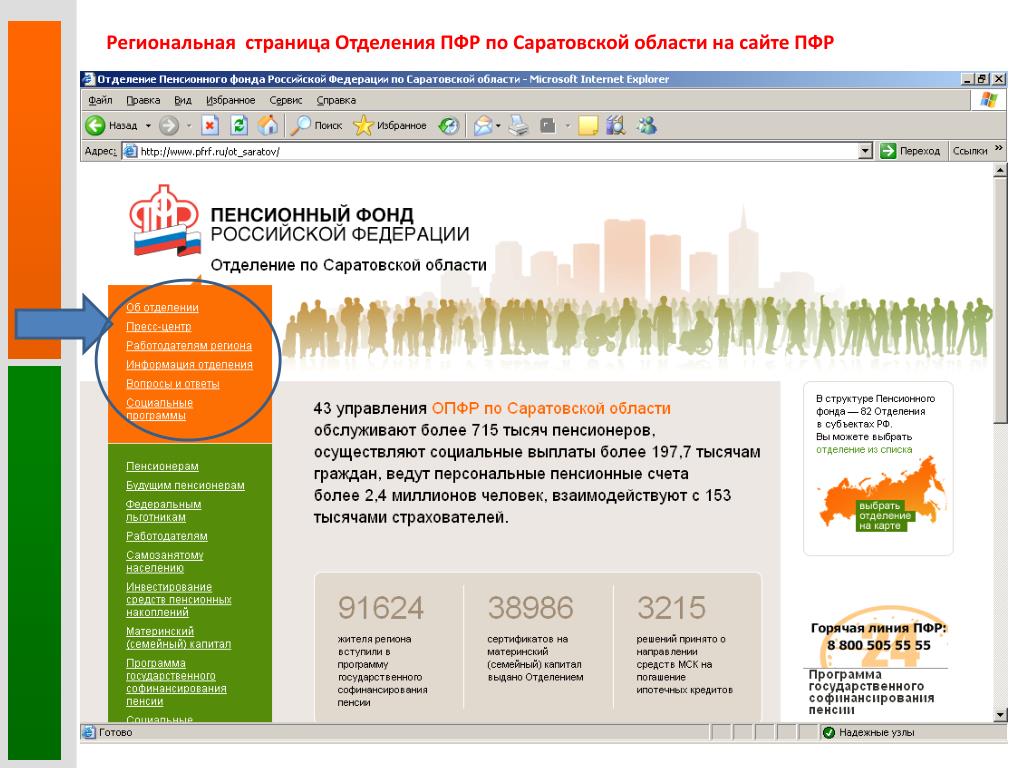Click the vertical scrollbar thumb

(1000, 302)
